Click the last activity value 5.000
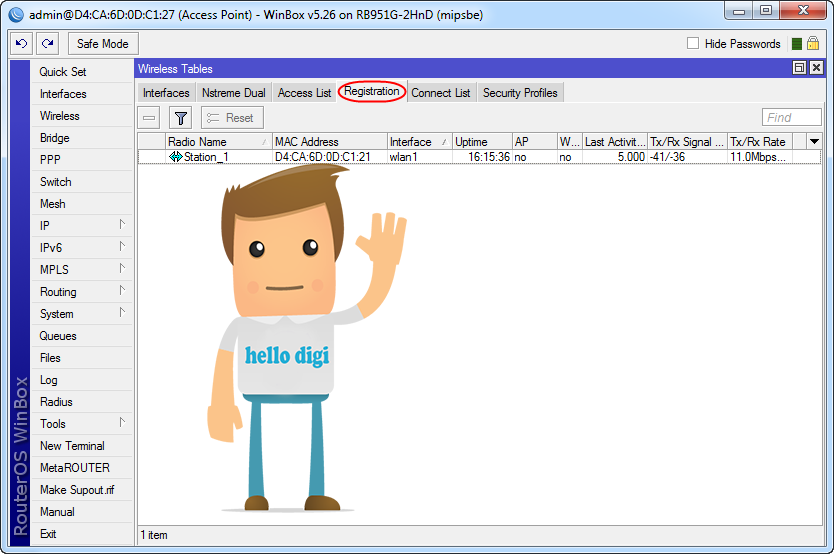Image resolution: width=834 pixels, height=554 pixels. tap(631, 157)
